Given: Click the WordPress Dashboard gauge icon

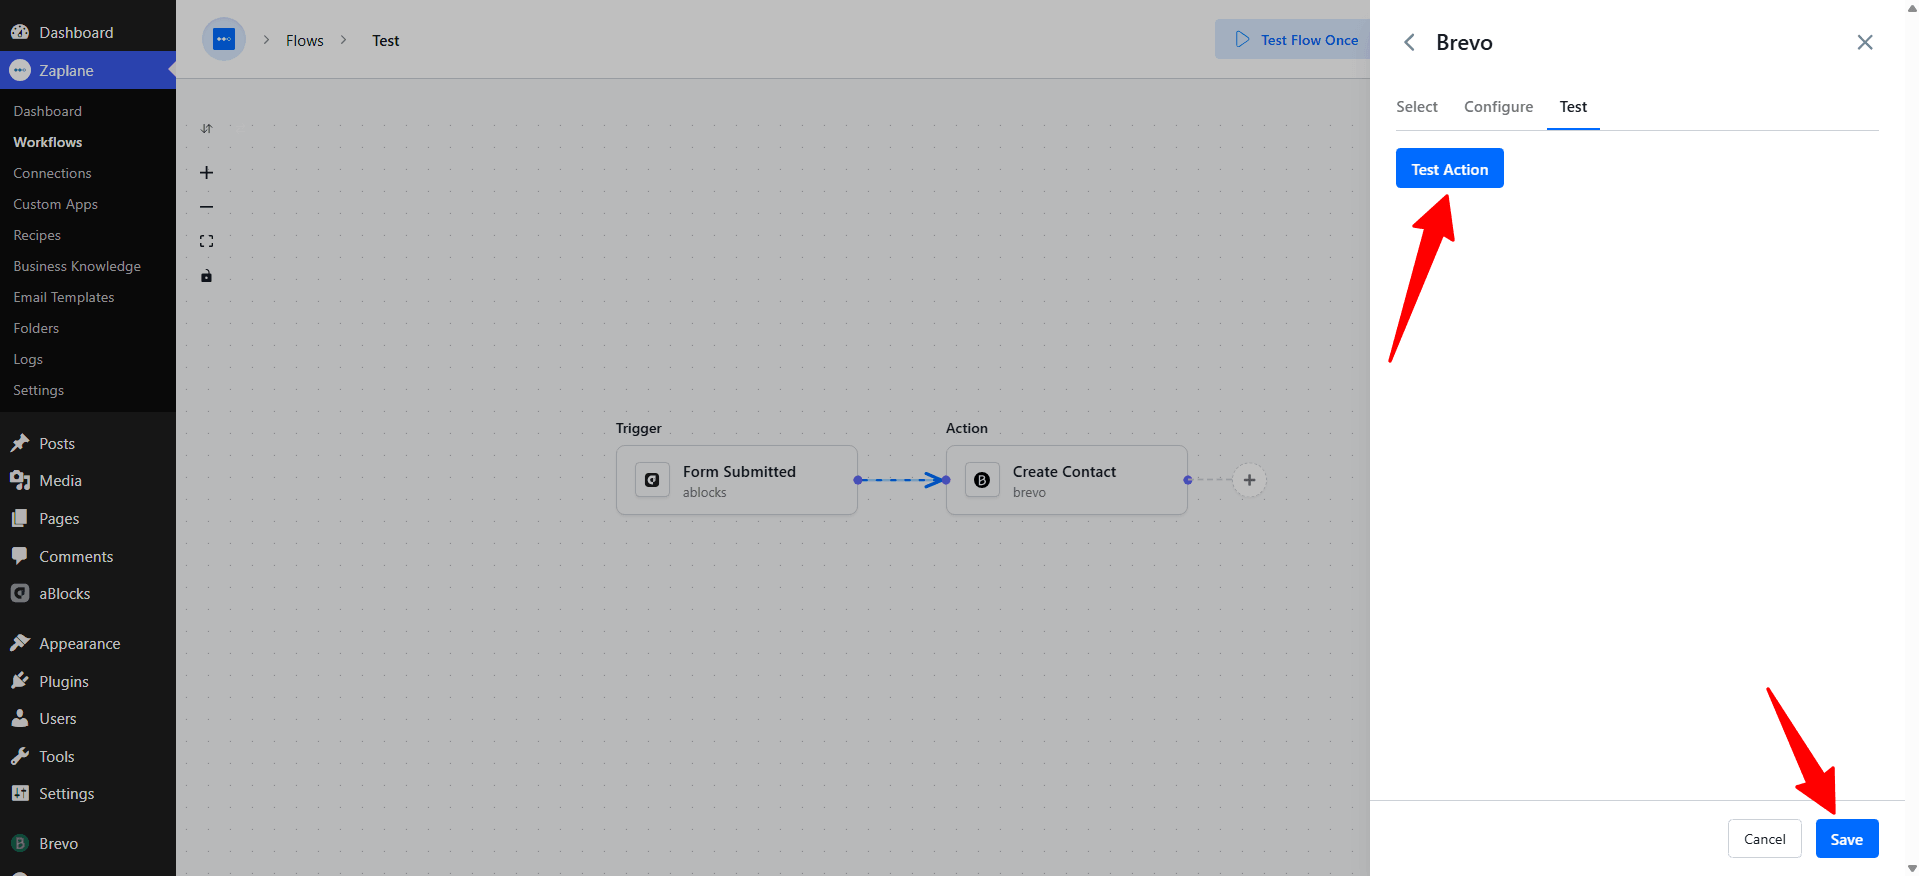Looking at the screenshot, I should coord(20,32).
